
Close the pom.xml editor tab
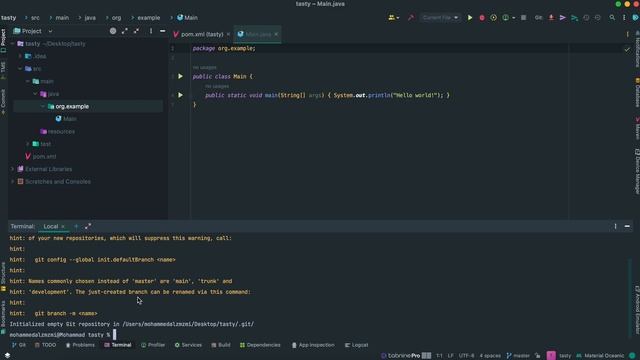click(228, 34)
